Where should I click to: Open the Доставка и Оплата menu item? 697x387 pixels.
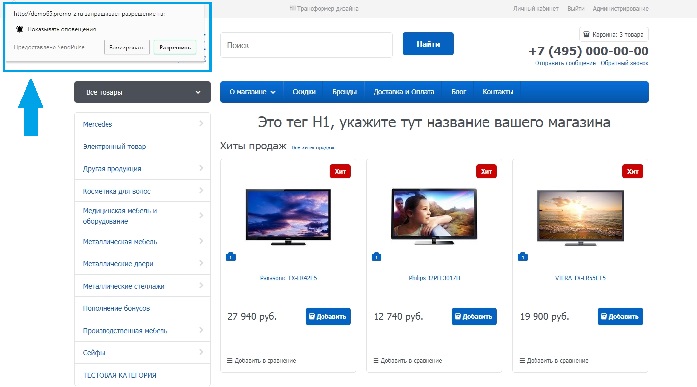[404, 92]
